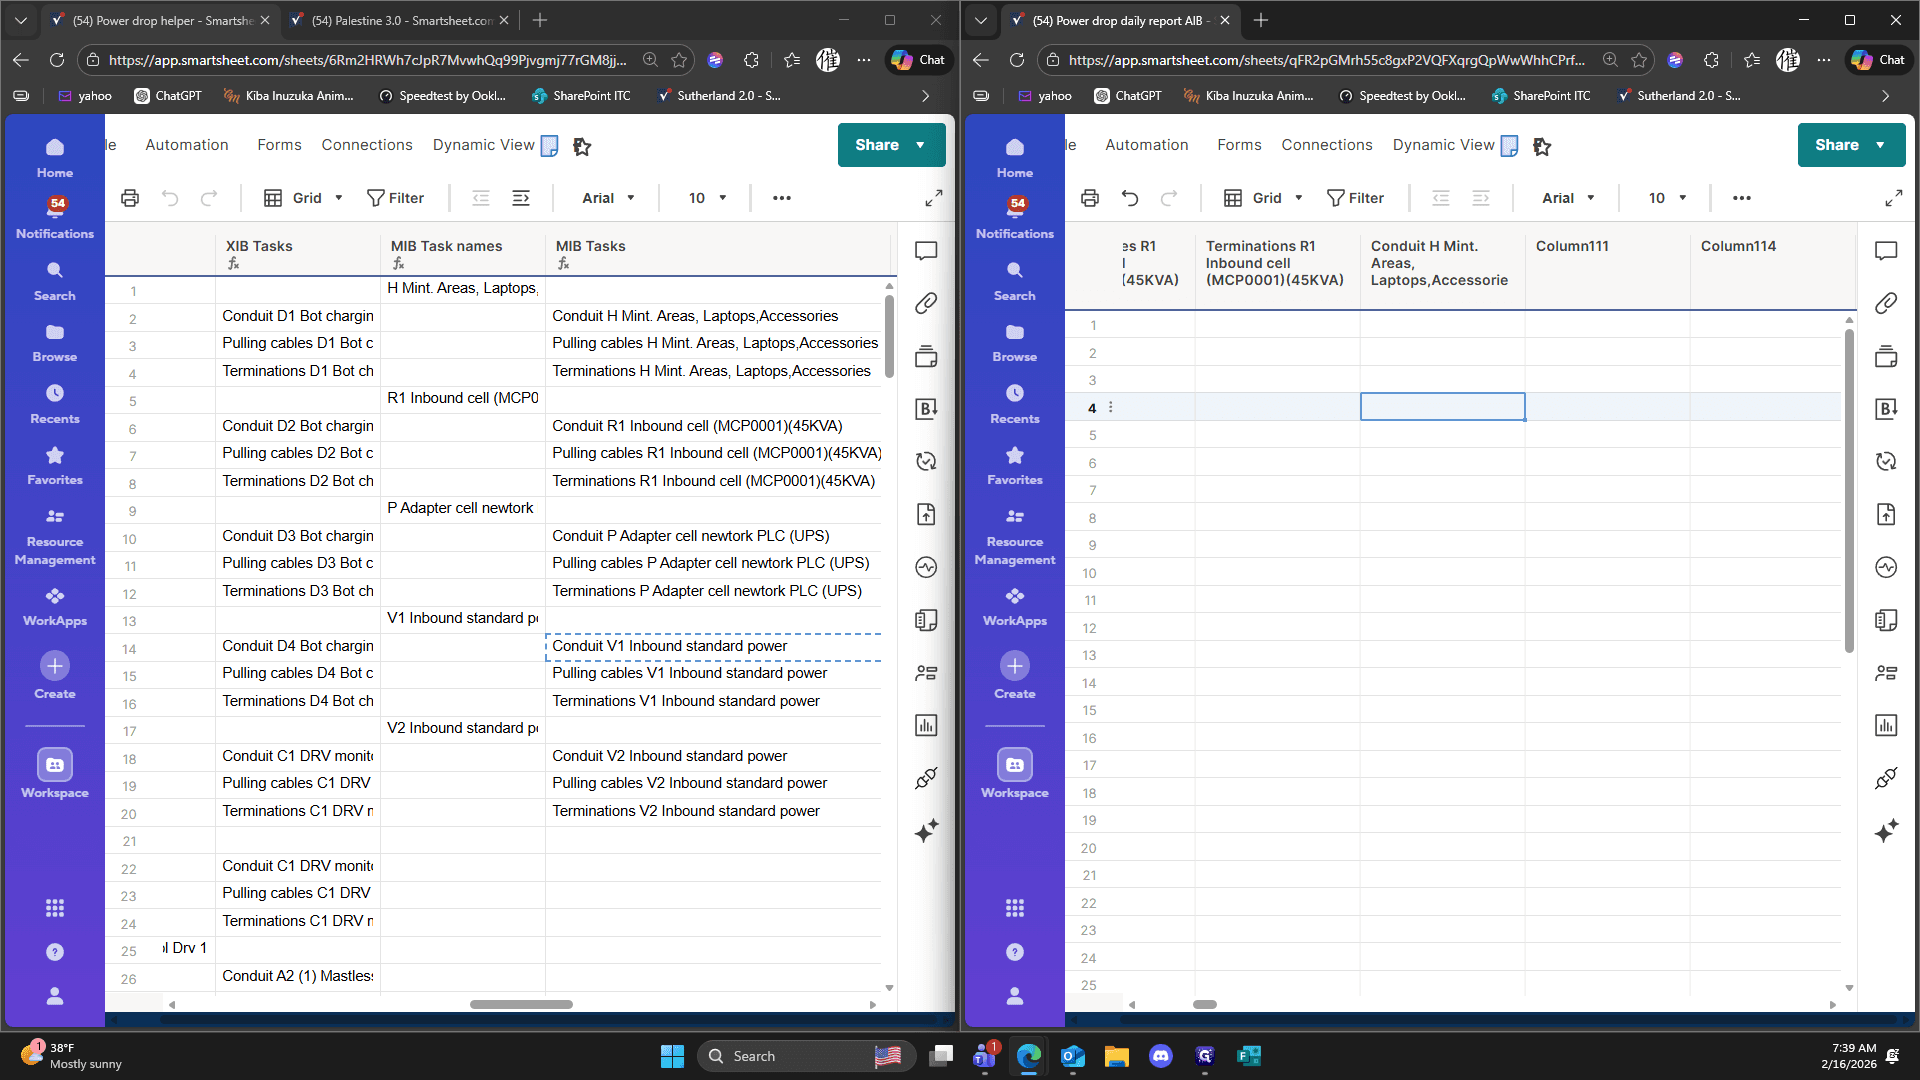Click Windows Start button on taskbar
The height and width of the screenshot is (1080, 1920).
tap(673, 1056)
